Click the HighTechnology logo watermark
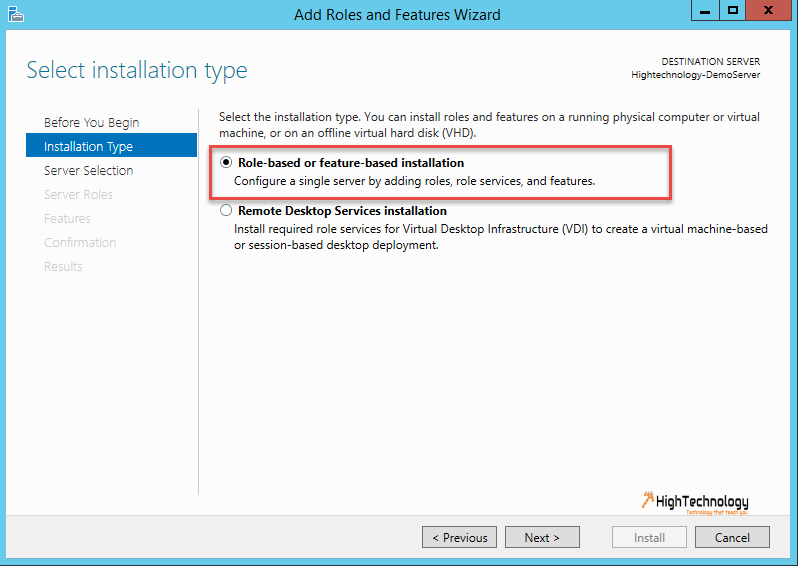798x566 pixels. pyautogui.click(x=695, y=503)
